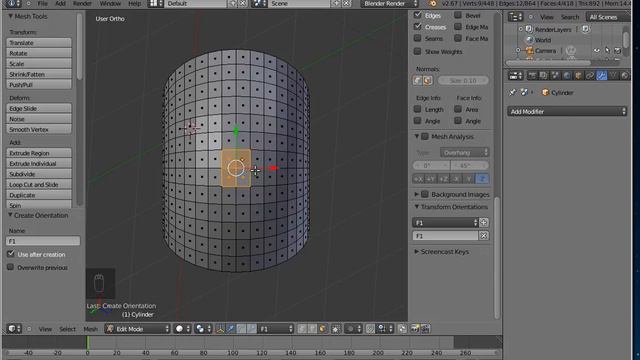This screenshot has width=640, height=360.
Task: Enable the Bevel checkbox
Action: click(x=458, y=15)
